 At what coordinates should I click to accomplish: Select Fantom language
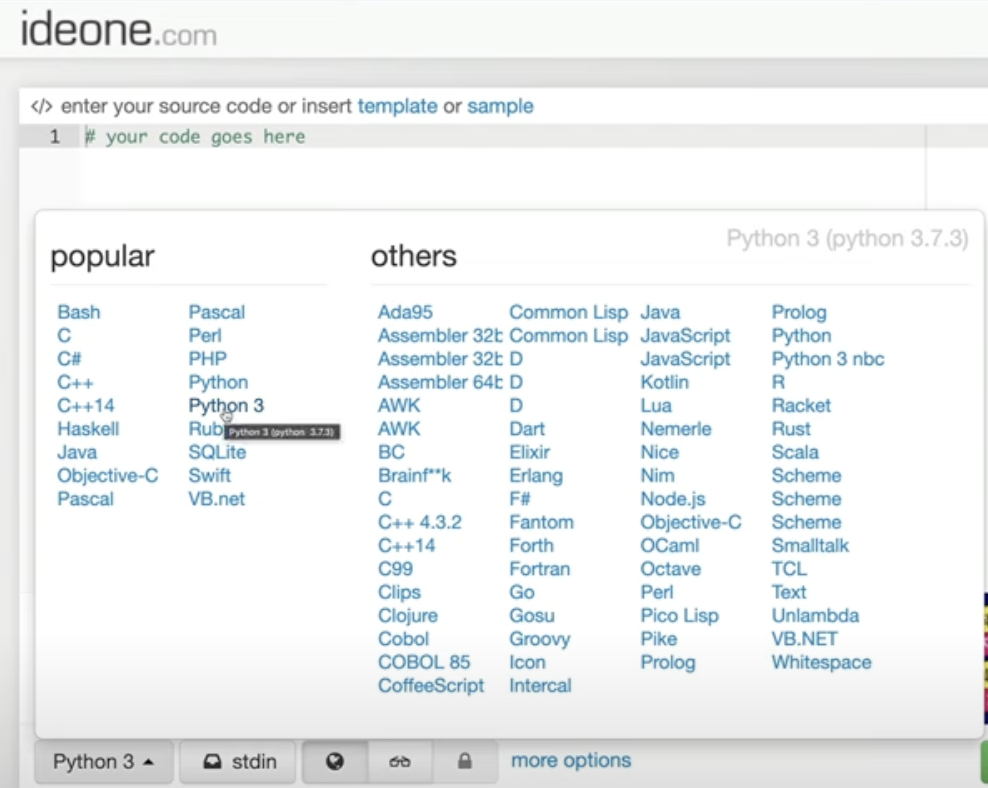pos(541,522)
